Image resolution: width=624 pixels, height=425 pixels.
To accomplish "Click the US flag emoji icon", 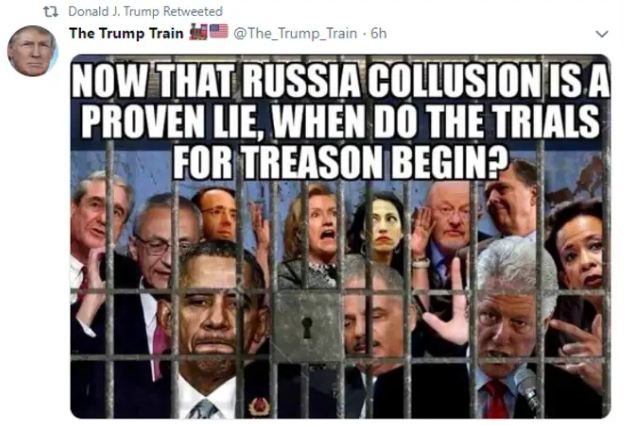I will pos(218,31).
